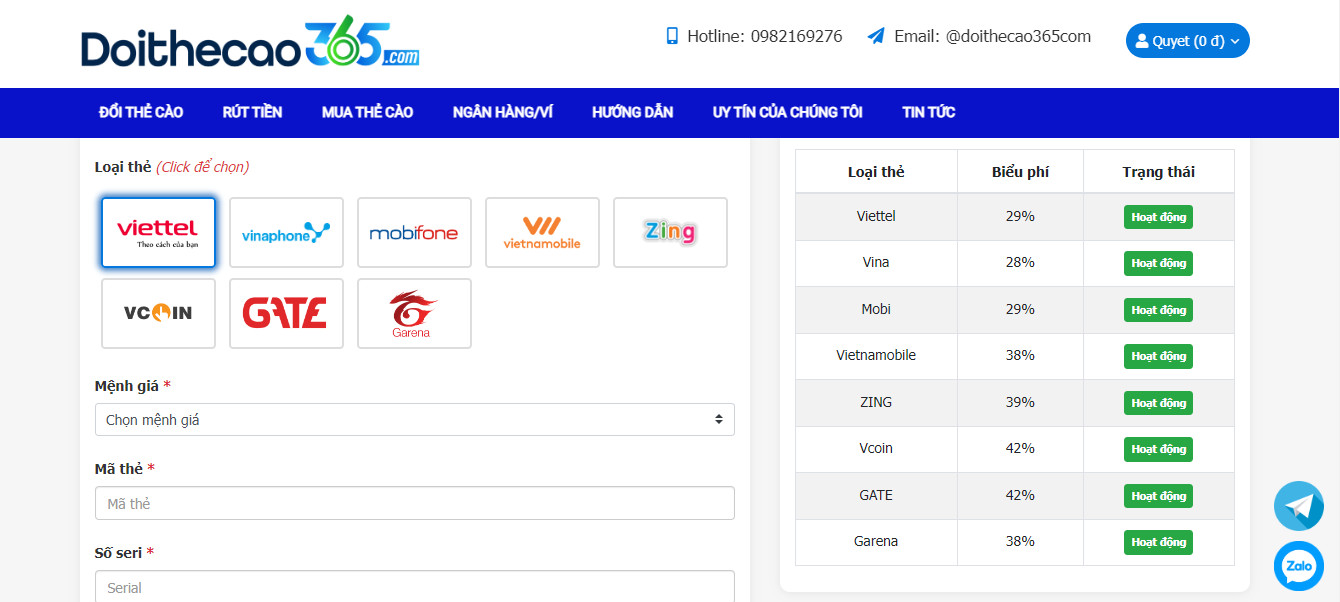Image resolution: width=1340 pixels, height=602 pixels.
Task: Click Hoạt động badge in Vietnamobile row
Action: pos(1158,356)
